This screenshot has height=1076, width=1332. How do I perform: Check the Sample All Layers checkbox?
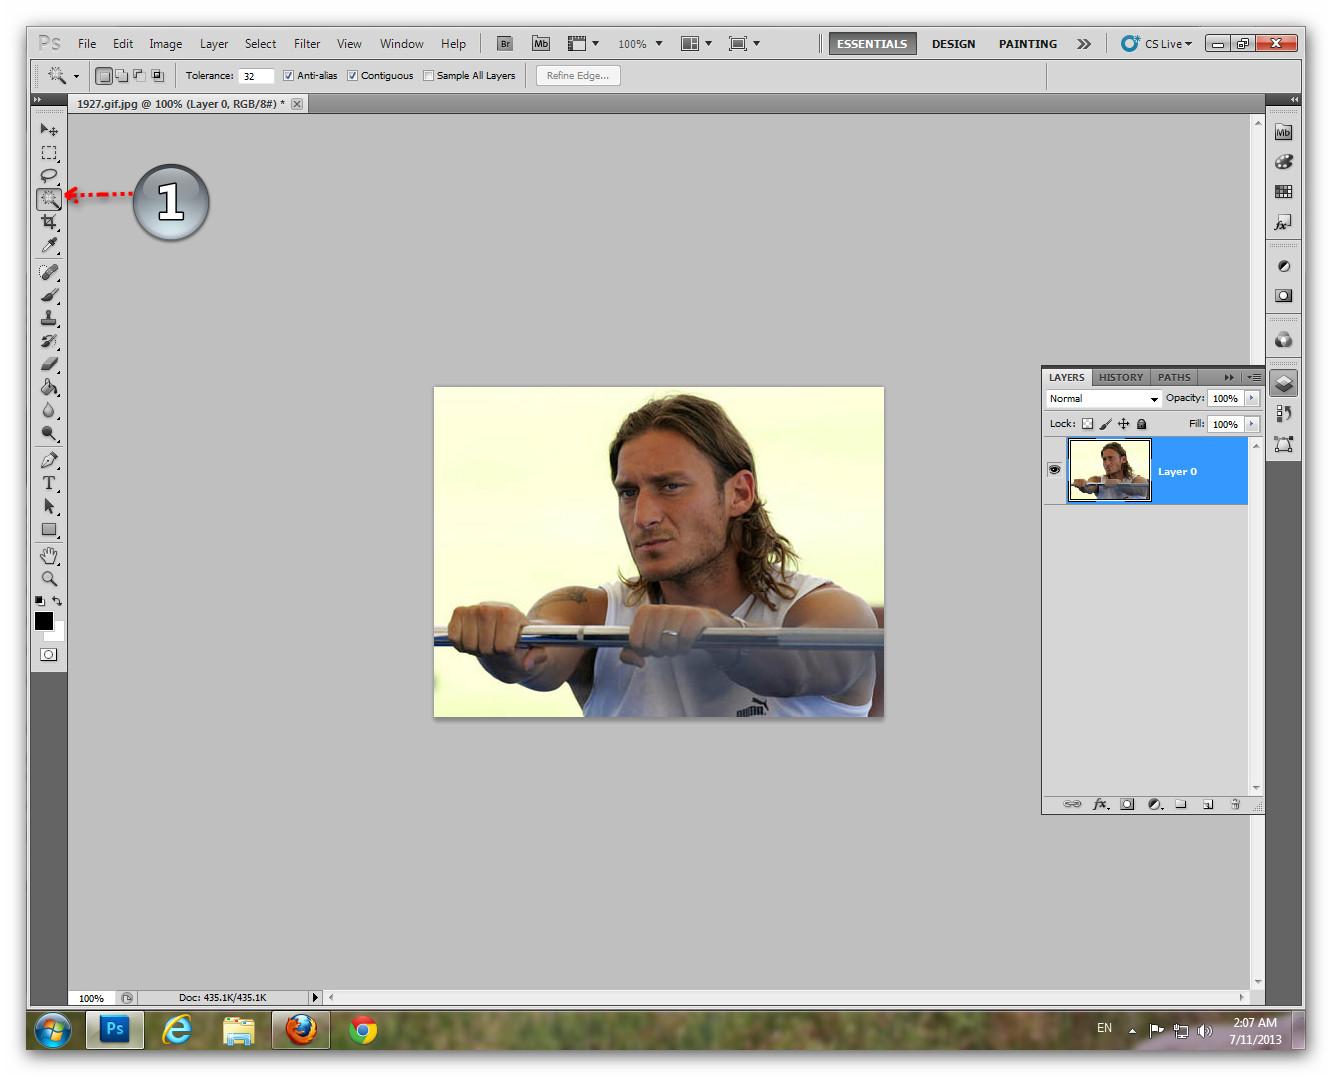click(428, 76)
